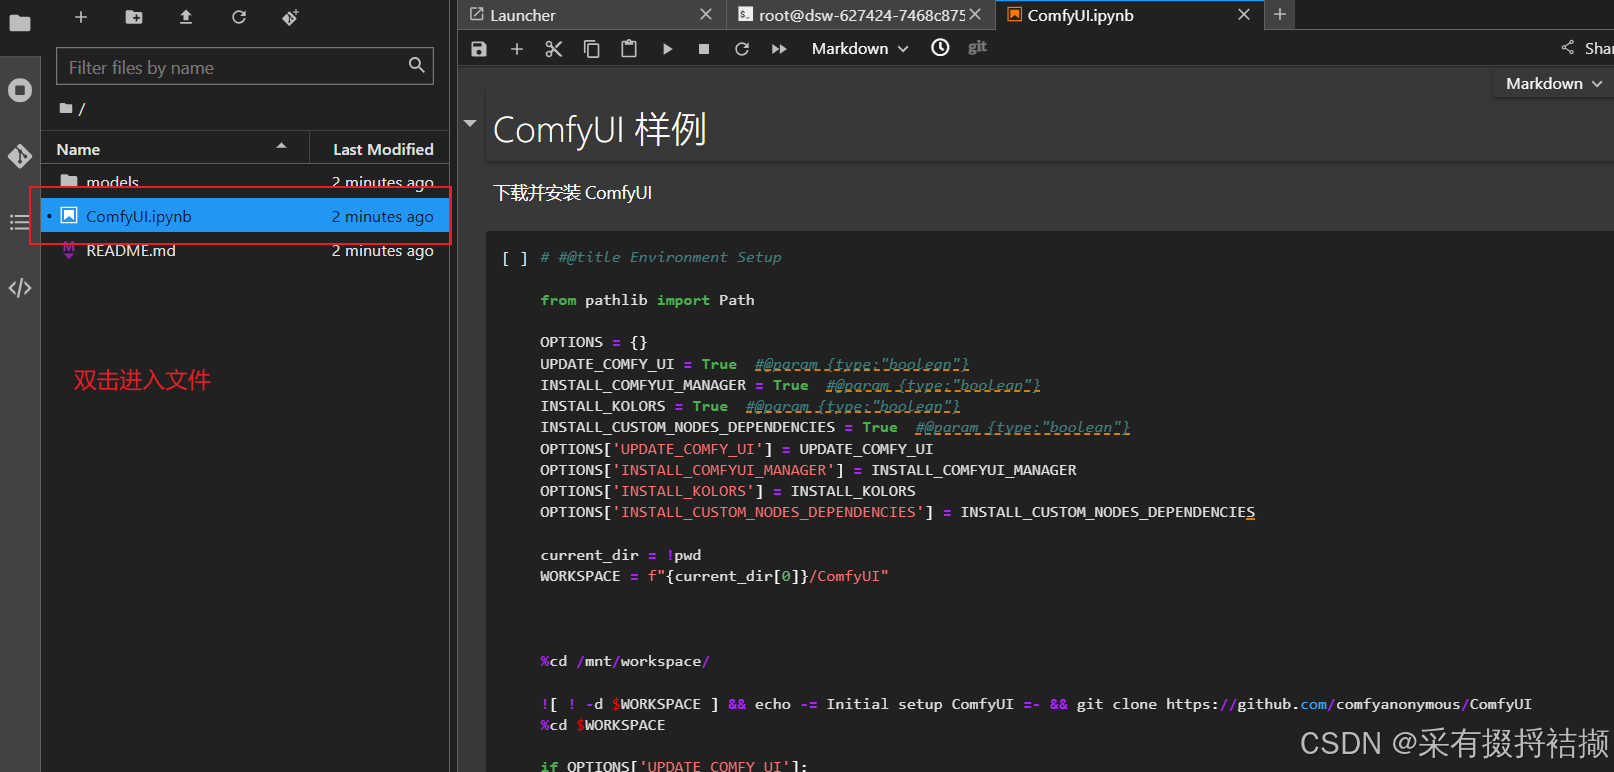Click the 'from pathlib import Path' line
1614x772 pixels.
(647, 300)
